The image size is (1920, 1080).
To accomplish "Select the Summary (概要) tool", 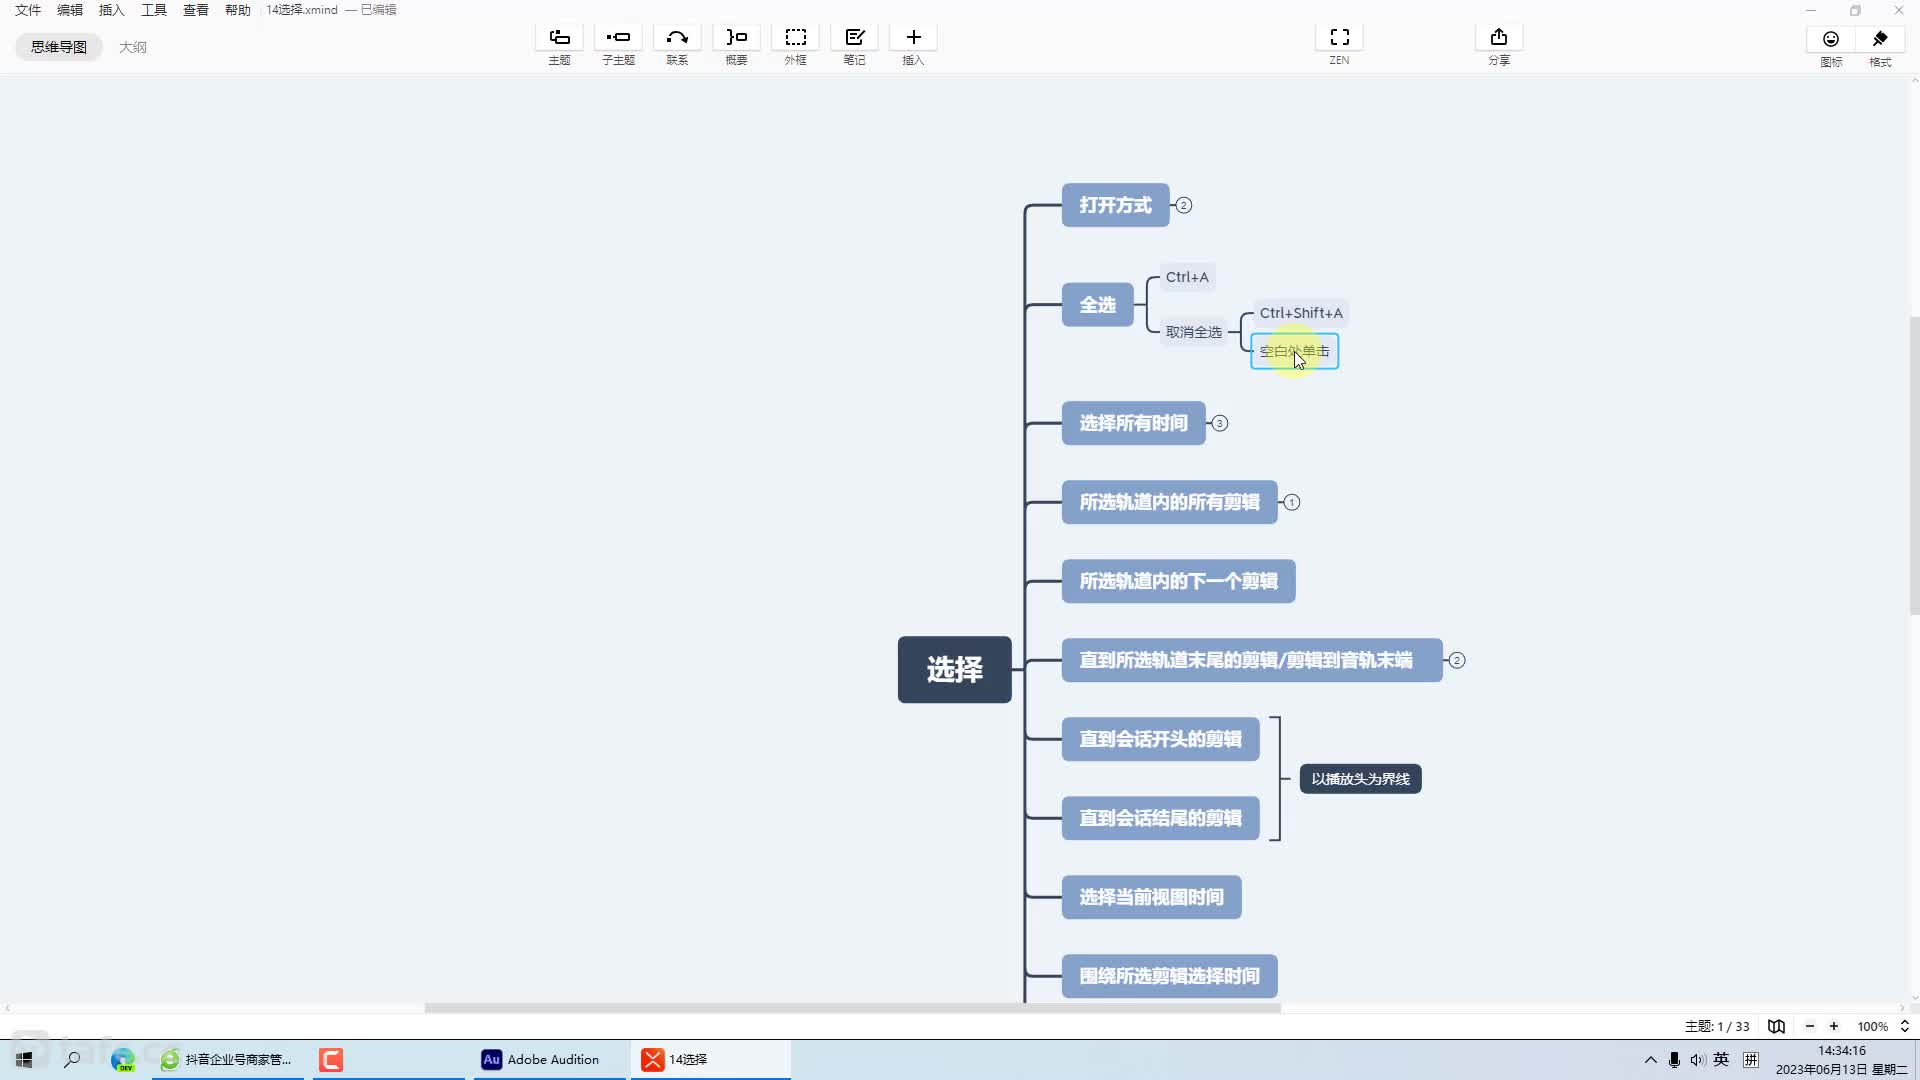I will coord(736,38).
